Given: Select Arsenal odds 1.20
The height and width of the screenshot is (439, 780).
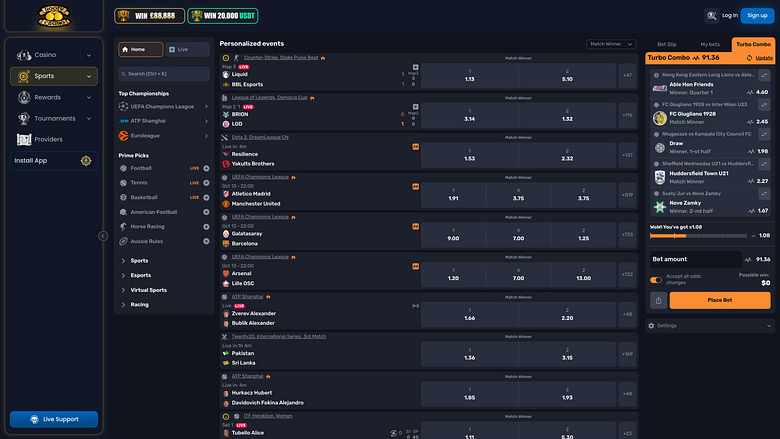Looking at the screenshot, I should 453,274.
